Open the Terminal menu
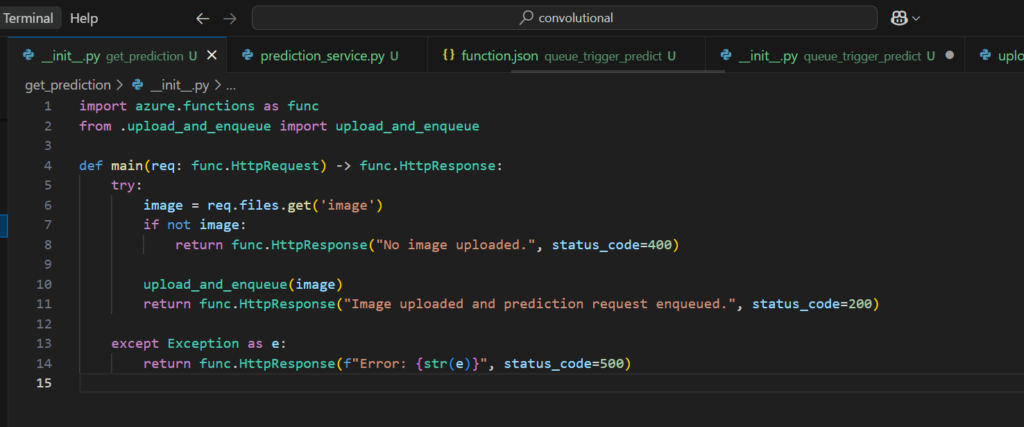This screenshot has width=1024, height=427. point(29,18)
